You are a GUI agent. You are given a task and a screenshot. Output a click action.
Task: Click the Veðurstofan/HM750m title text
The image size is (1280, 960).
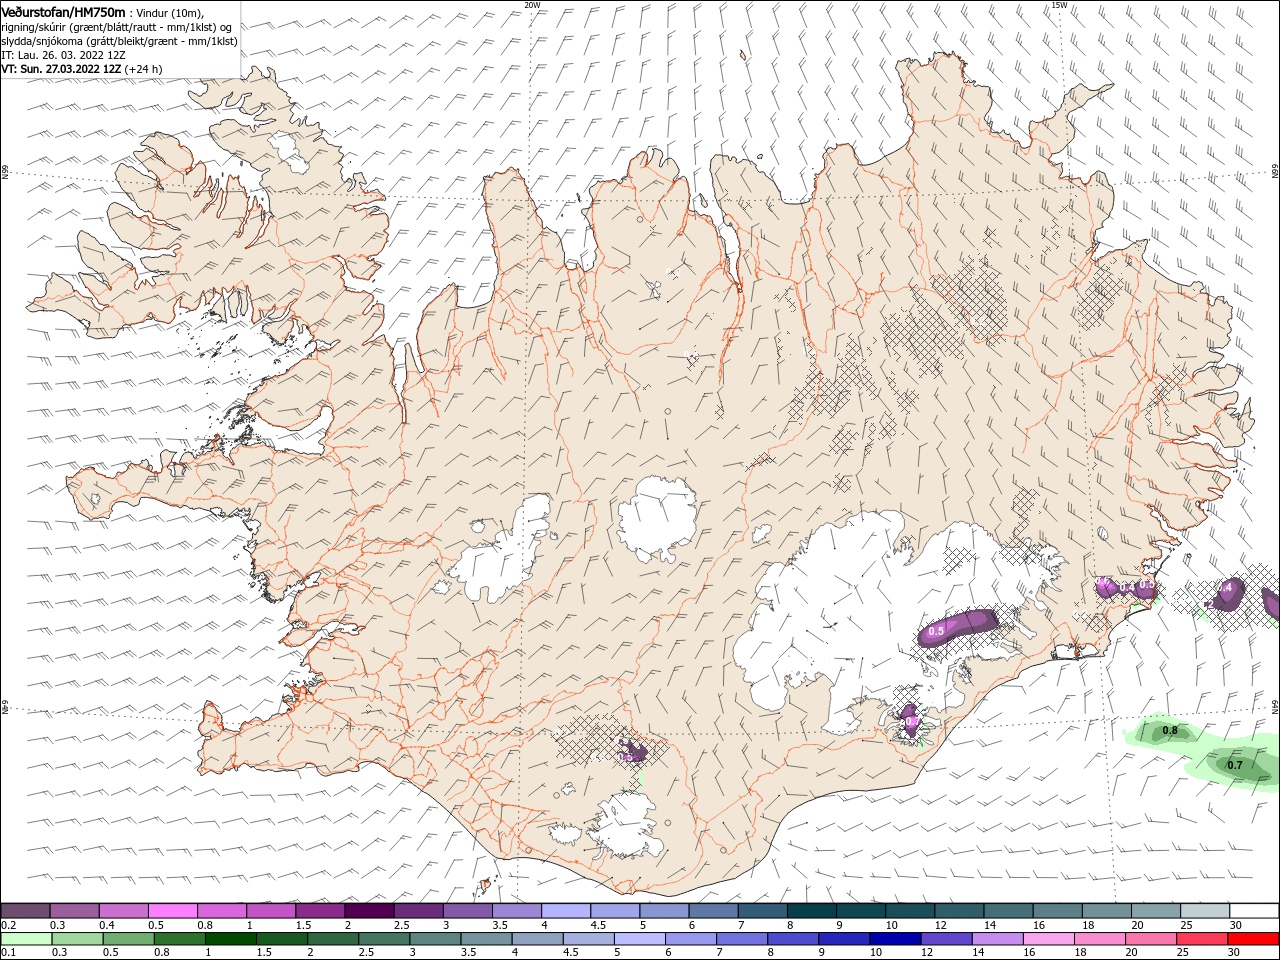[x=63, y=11]
